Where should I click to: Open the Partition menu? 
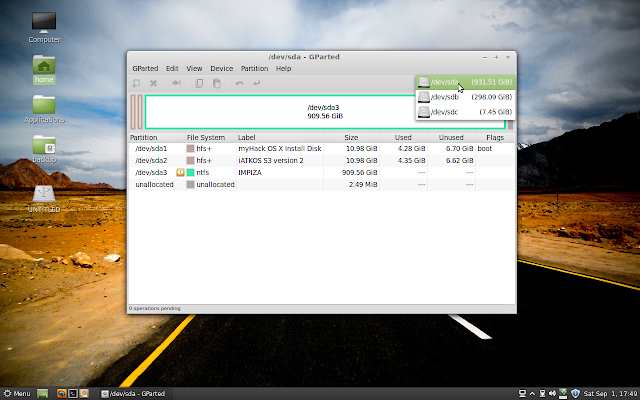point(254,69)
